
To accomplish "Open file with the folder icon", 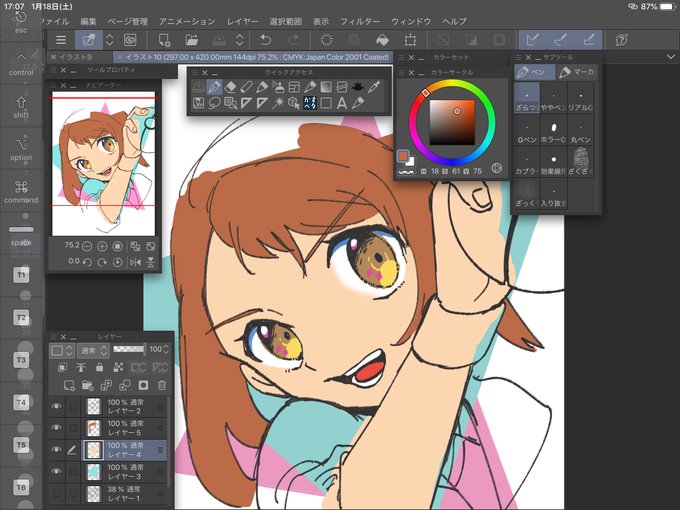I will 191,40.
